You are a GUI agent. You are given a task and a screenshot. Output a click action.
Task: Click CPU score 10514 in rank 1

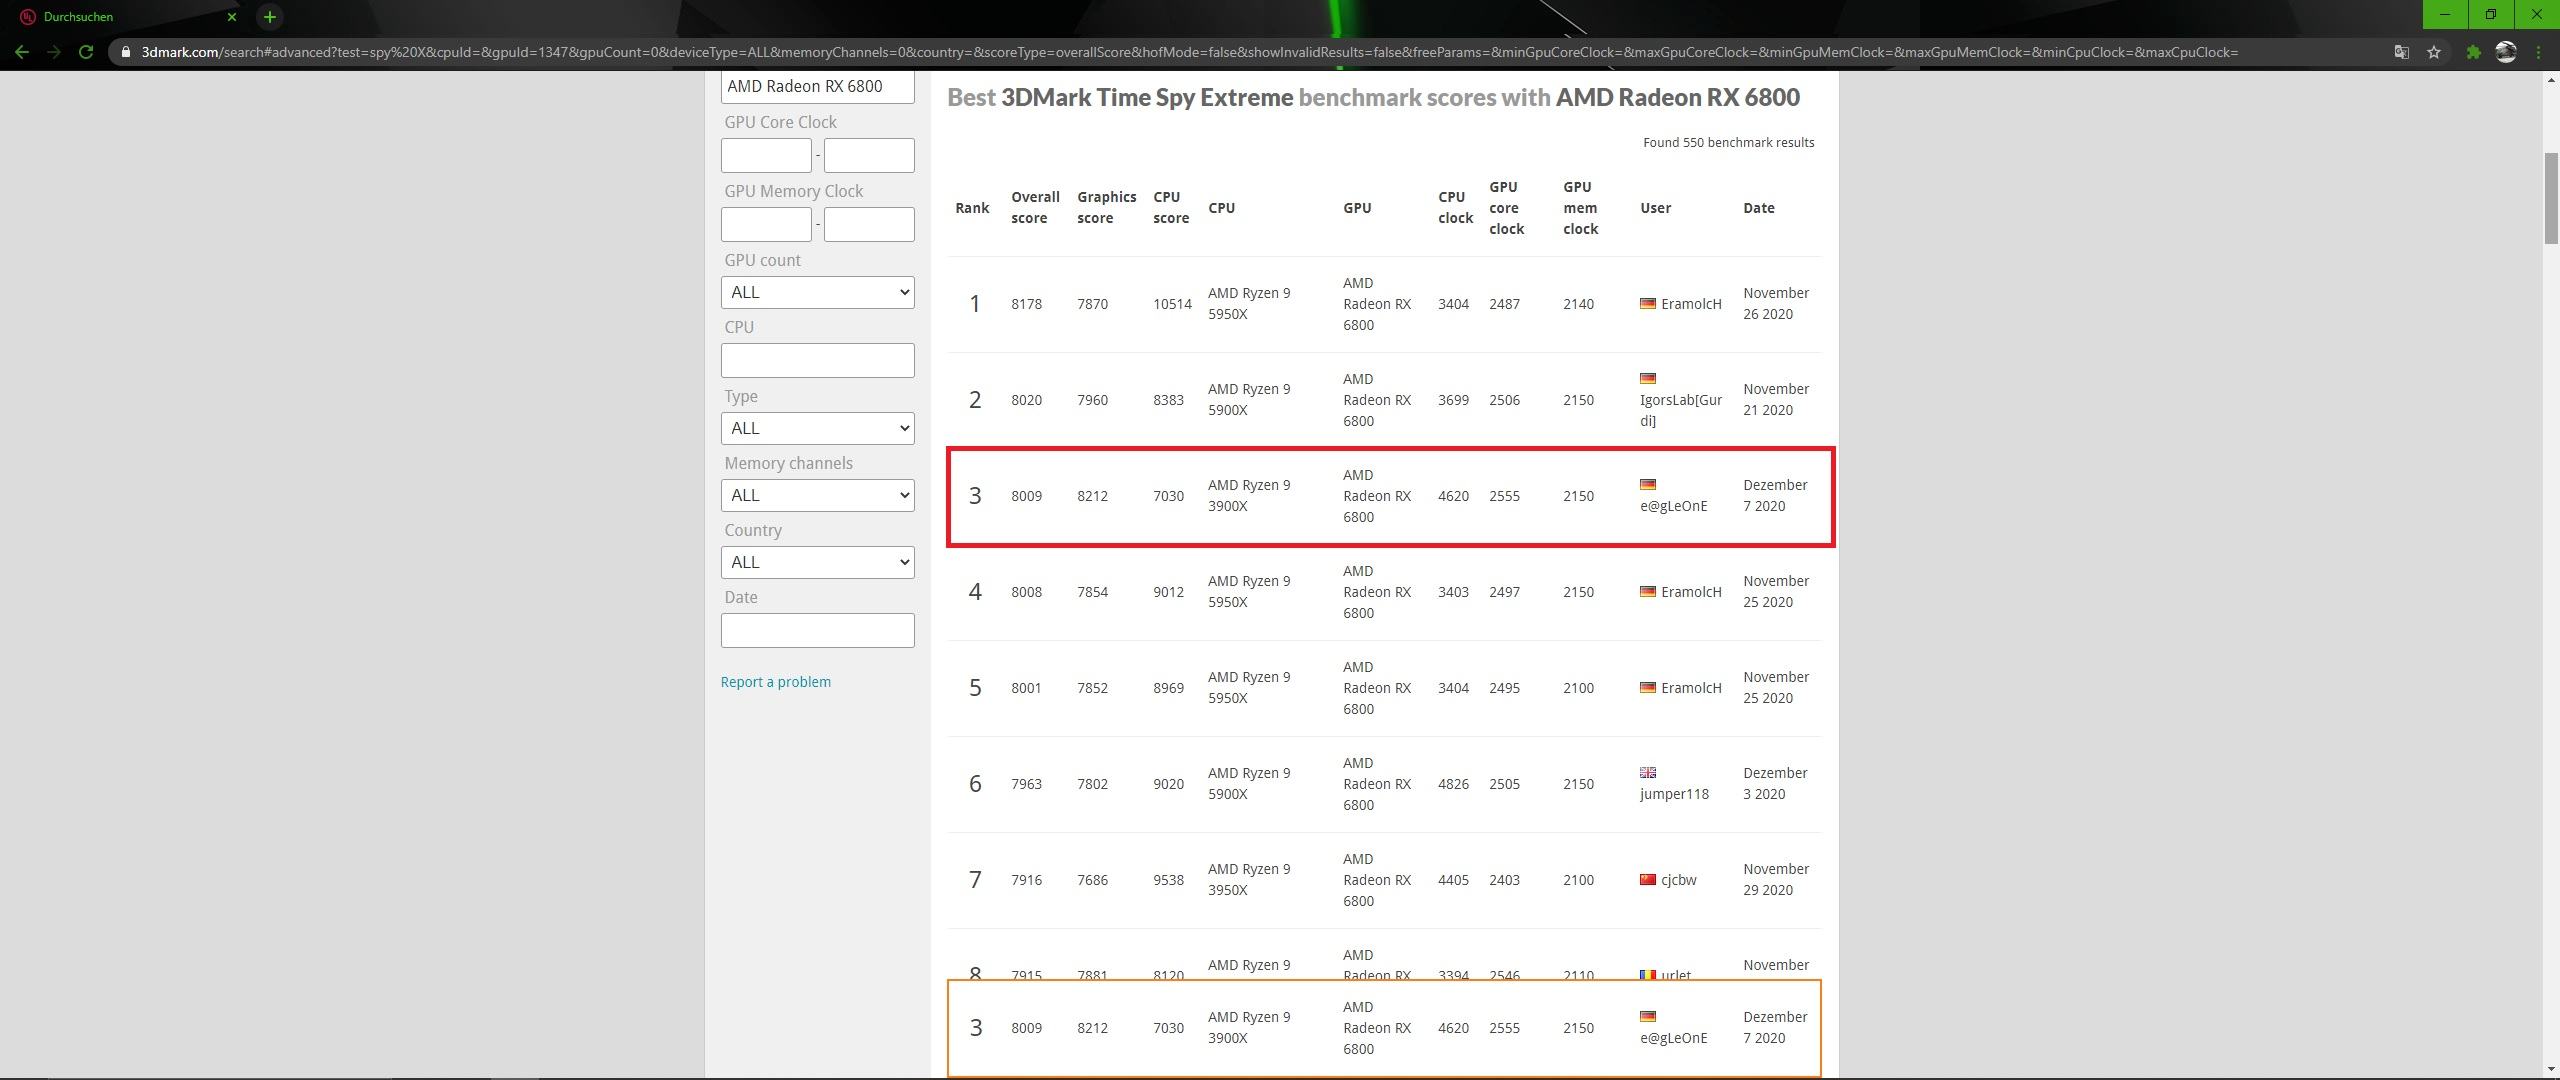(1172, 304)
